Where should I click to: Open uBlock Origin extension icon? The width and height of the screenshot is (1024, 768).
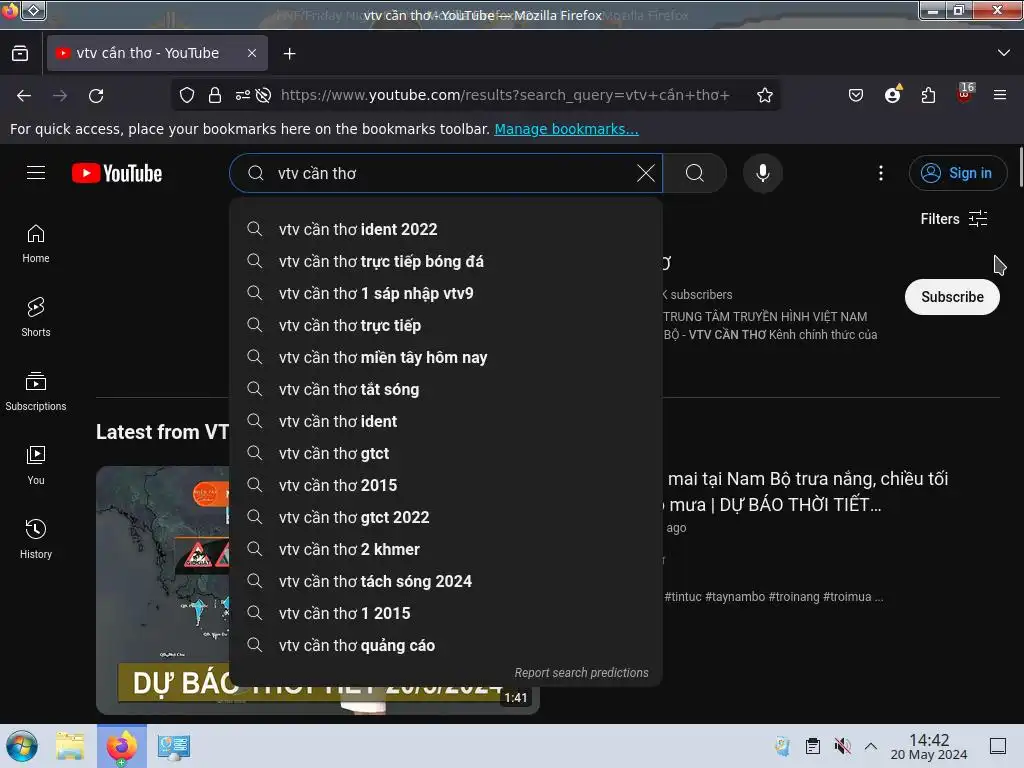tap(965, 93)
